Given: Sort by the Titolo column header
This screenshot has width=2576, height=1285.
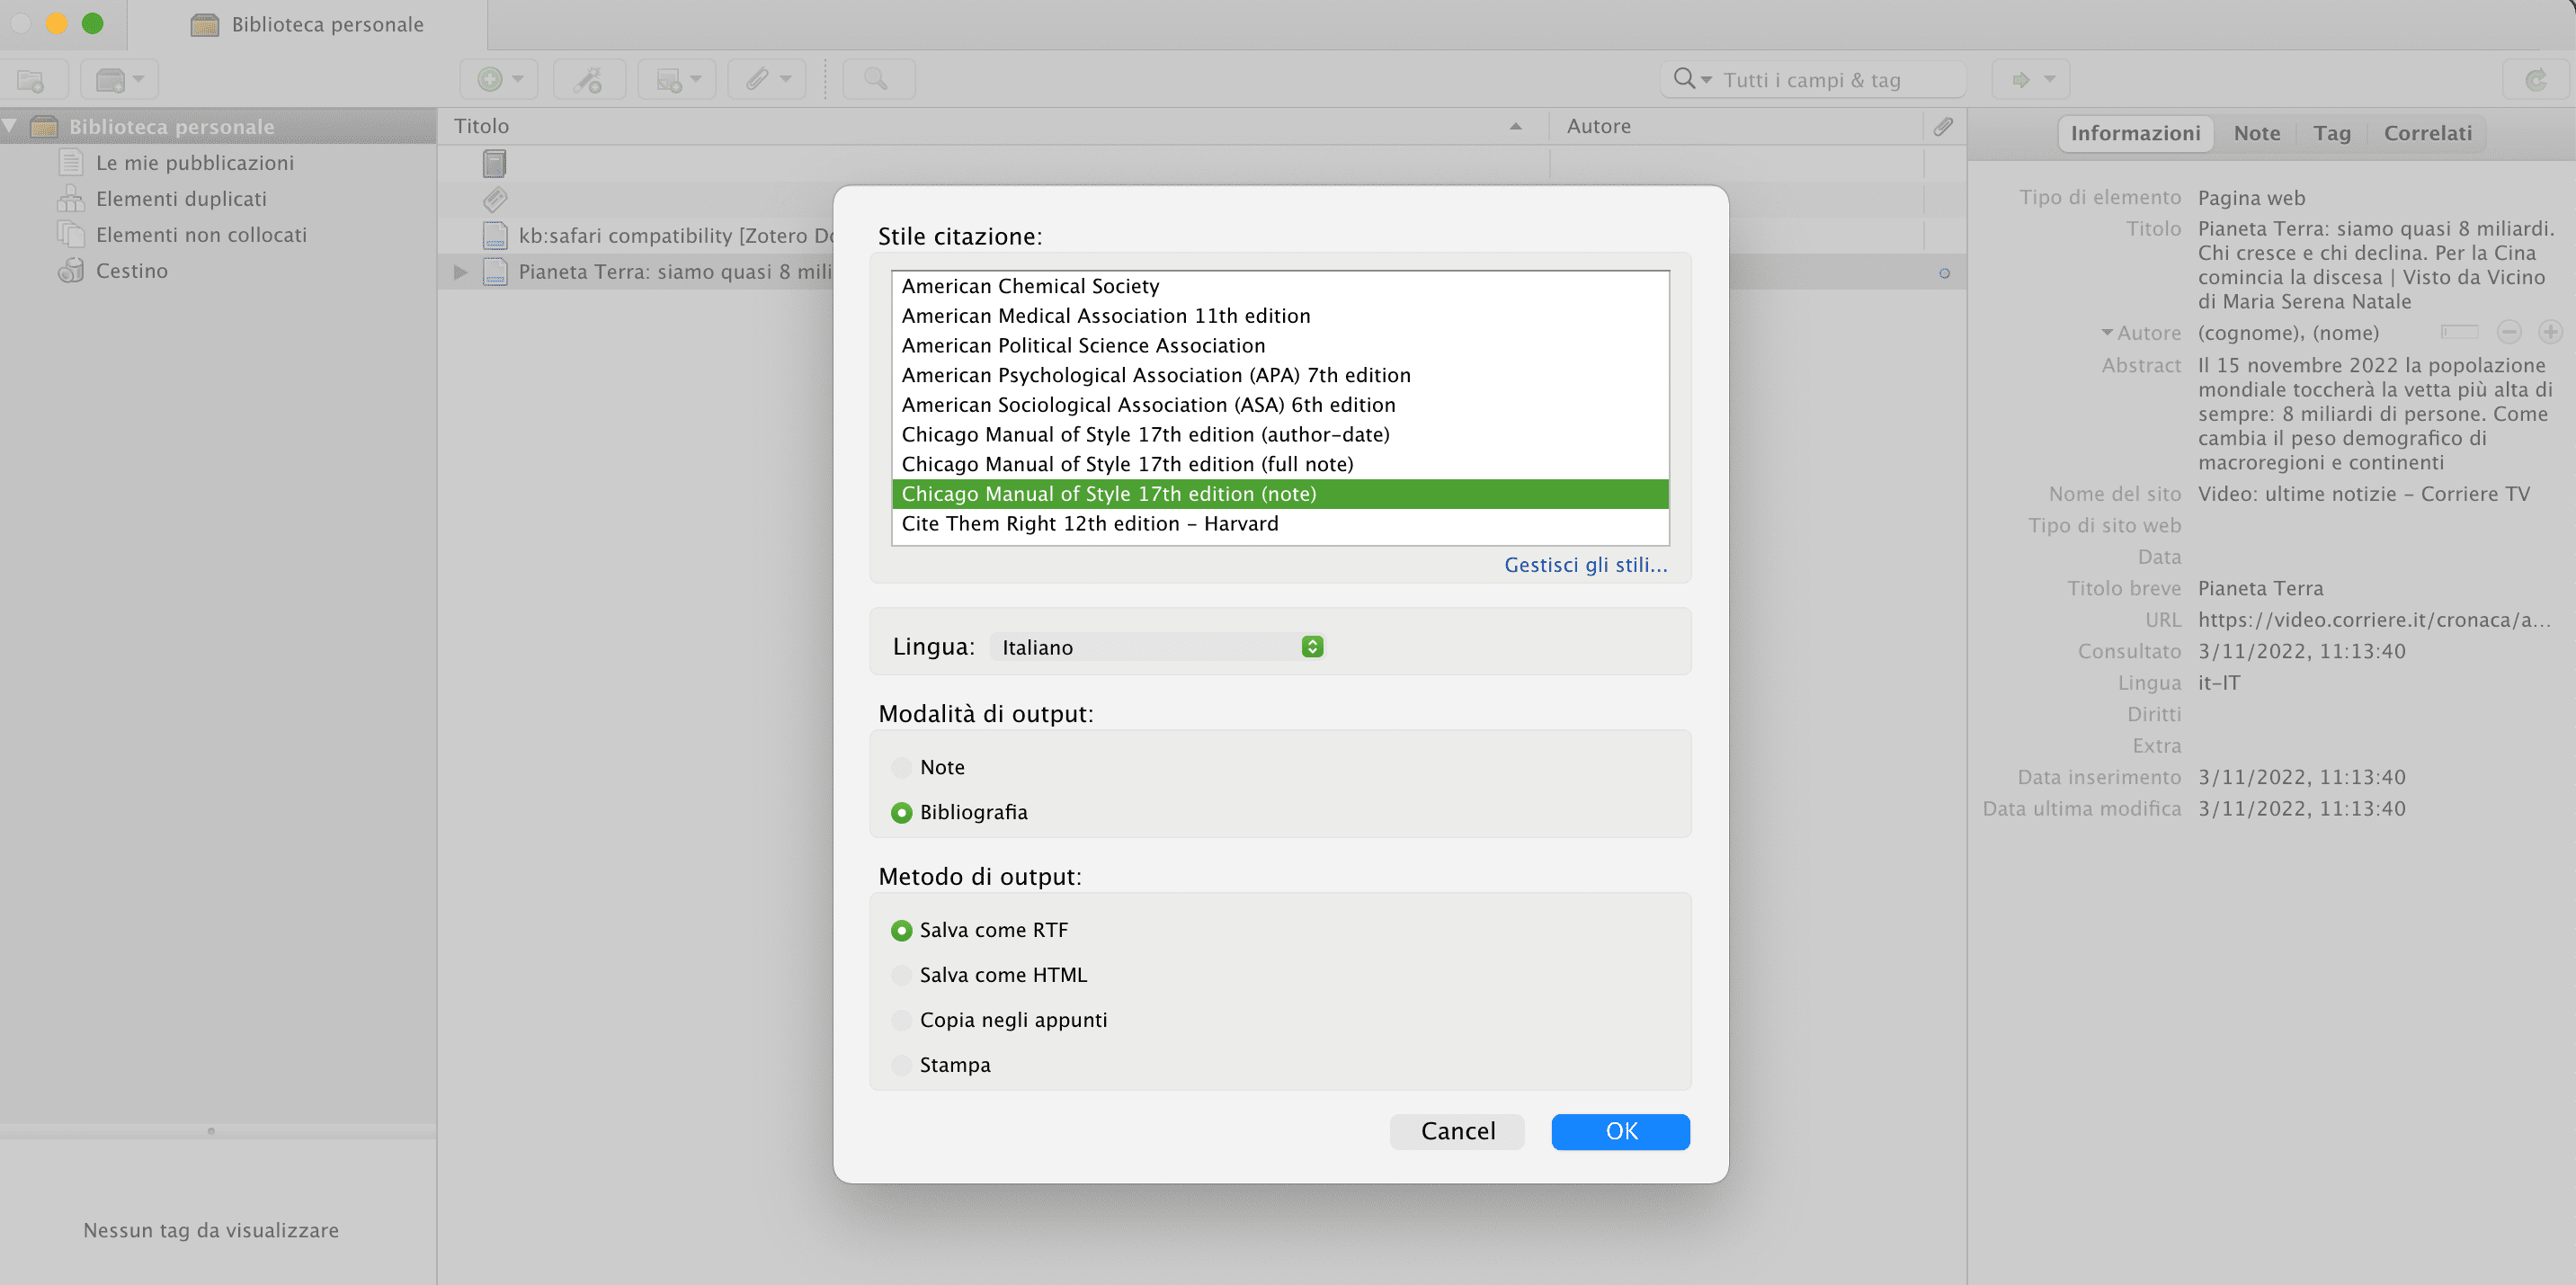Looking at the screenshot, I should [992, 126].
